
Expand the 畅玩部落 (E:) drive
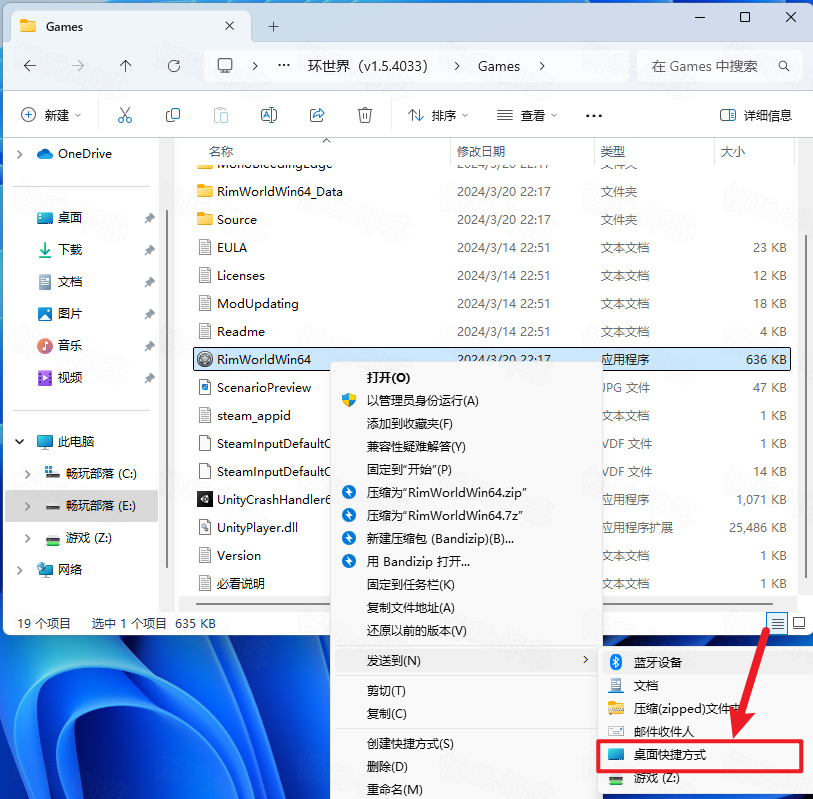[x=27, y=506]
